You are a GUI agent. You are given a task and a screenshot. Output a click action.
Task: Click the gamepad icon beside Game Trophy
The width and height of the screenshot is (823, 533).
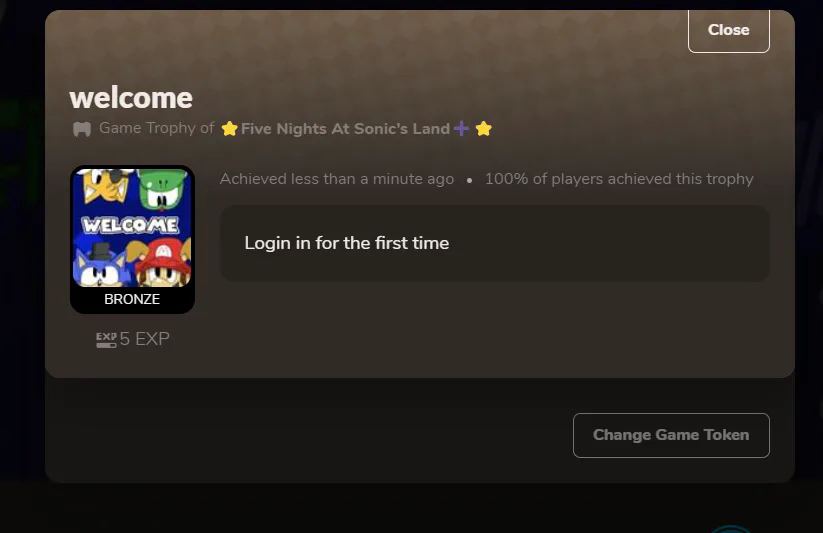pyautogui.click(x=82, y=129)
